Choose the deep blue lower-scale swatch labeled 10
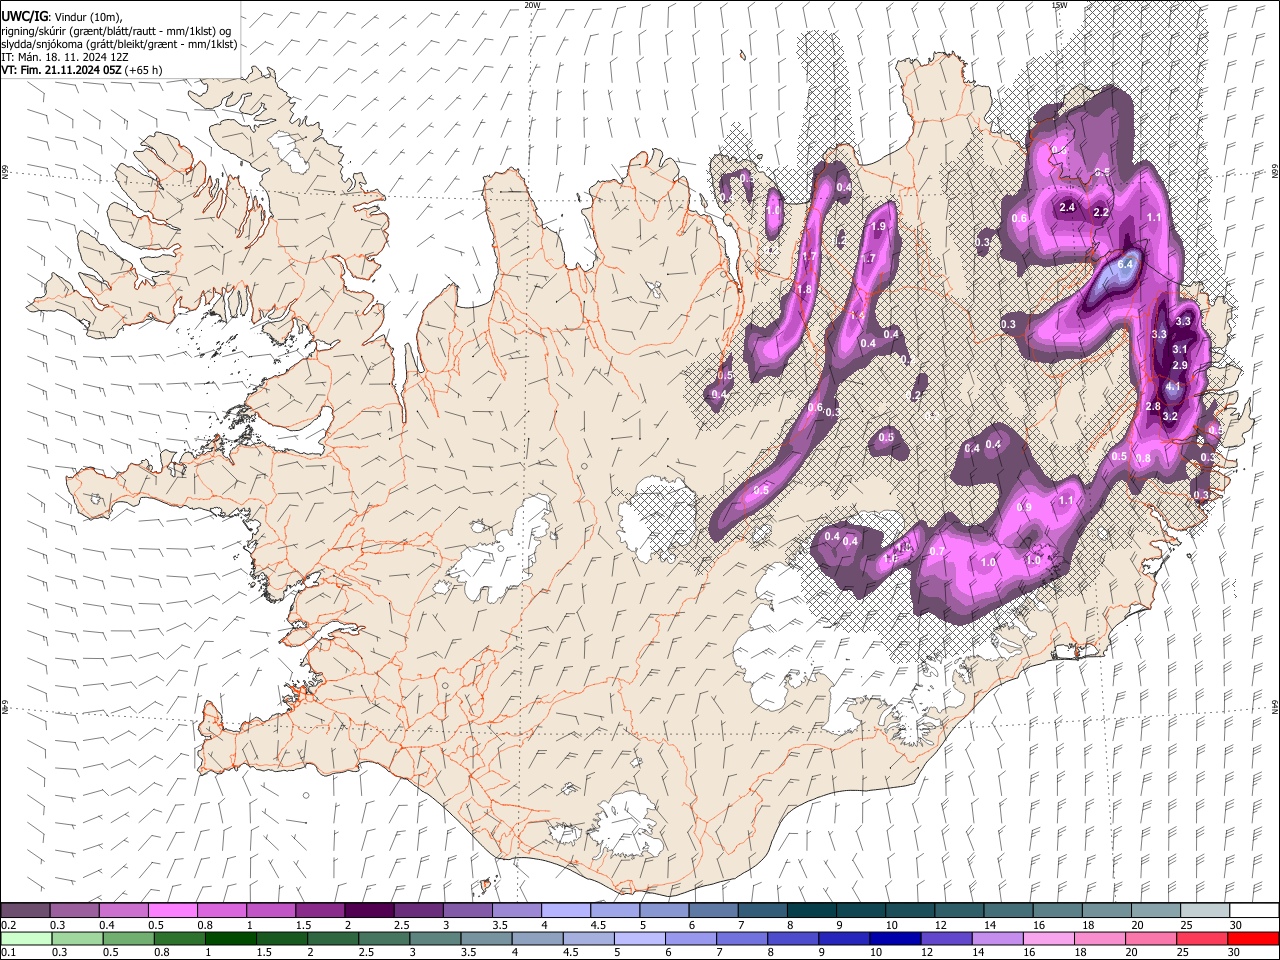 click(x=894, y=938)
